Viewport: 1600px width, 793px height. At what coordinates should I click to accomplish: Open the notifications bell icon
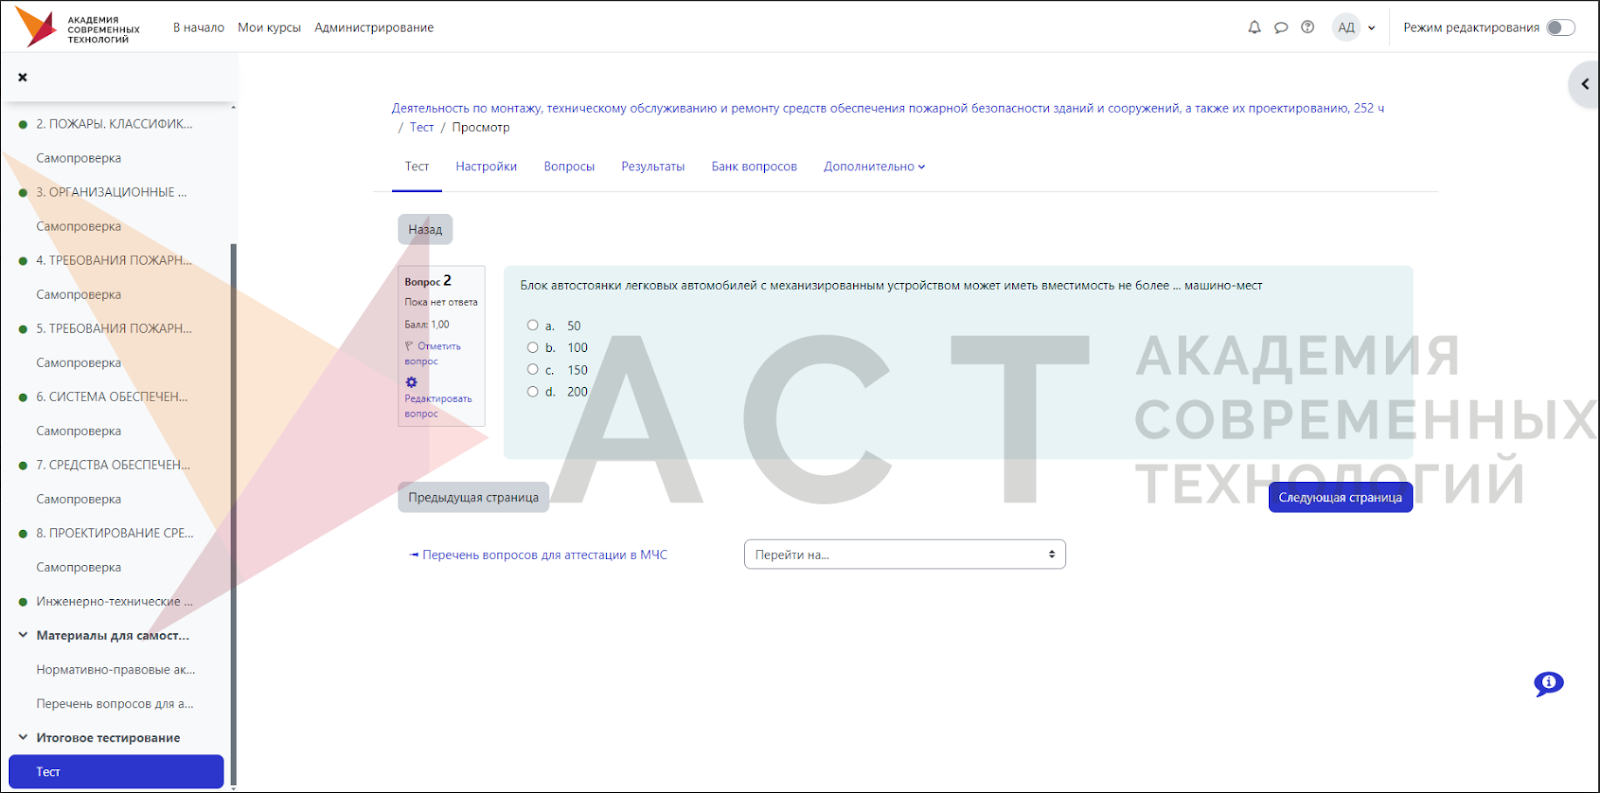tap(1254, 28)
